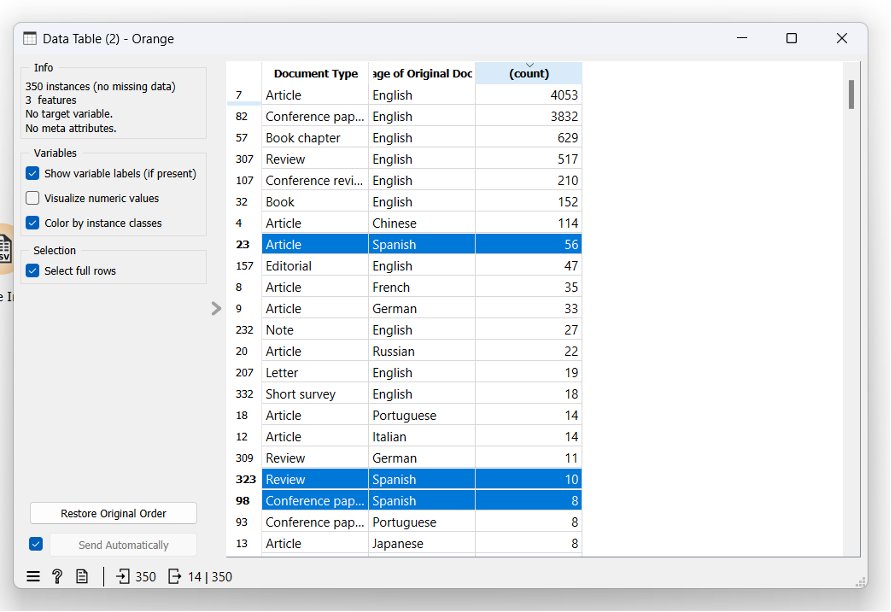
Task: Toggle Color by instance classes
Action: coord(33,223)
